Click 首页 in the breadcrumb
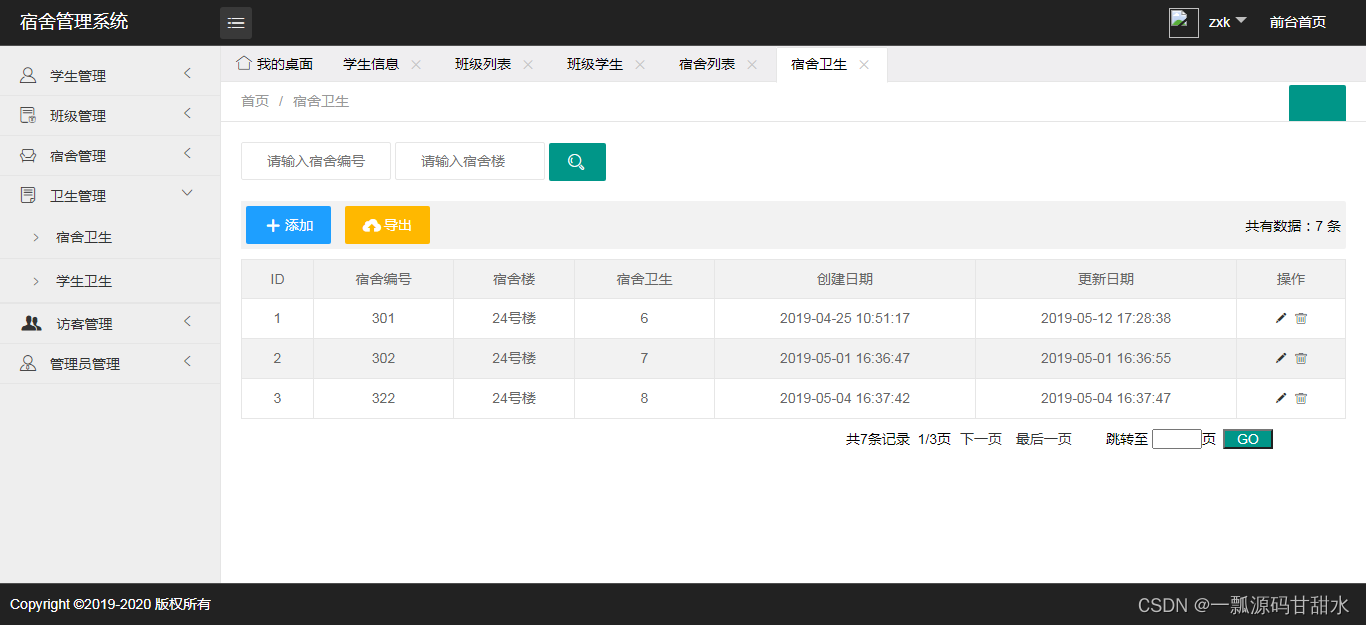Viewport: 1366px width, 625px height. (x=255, y=101)
